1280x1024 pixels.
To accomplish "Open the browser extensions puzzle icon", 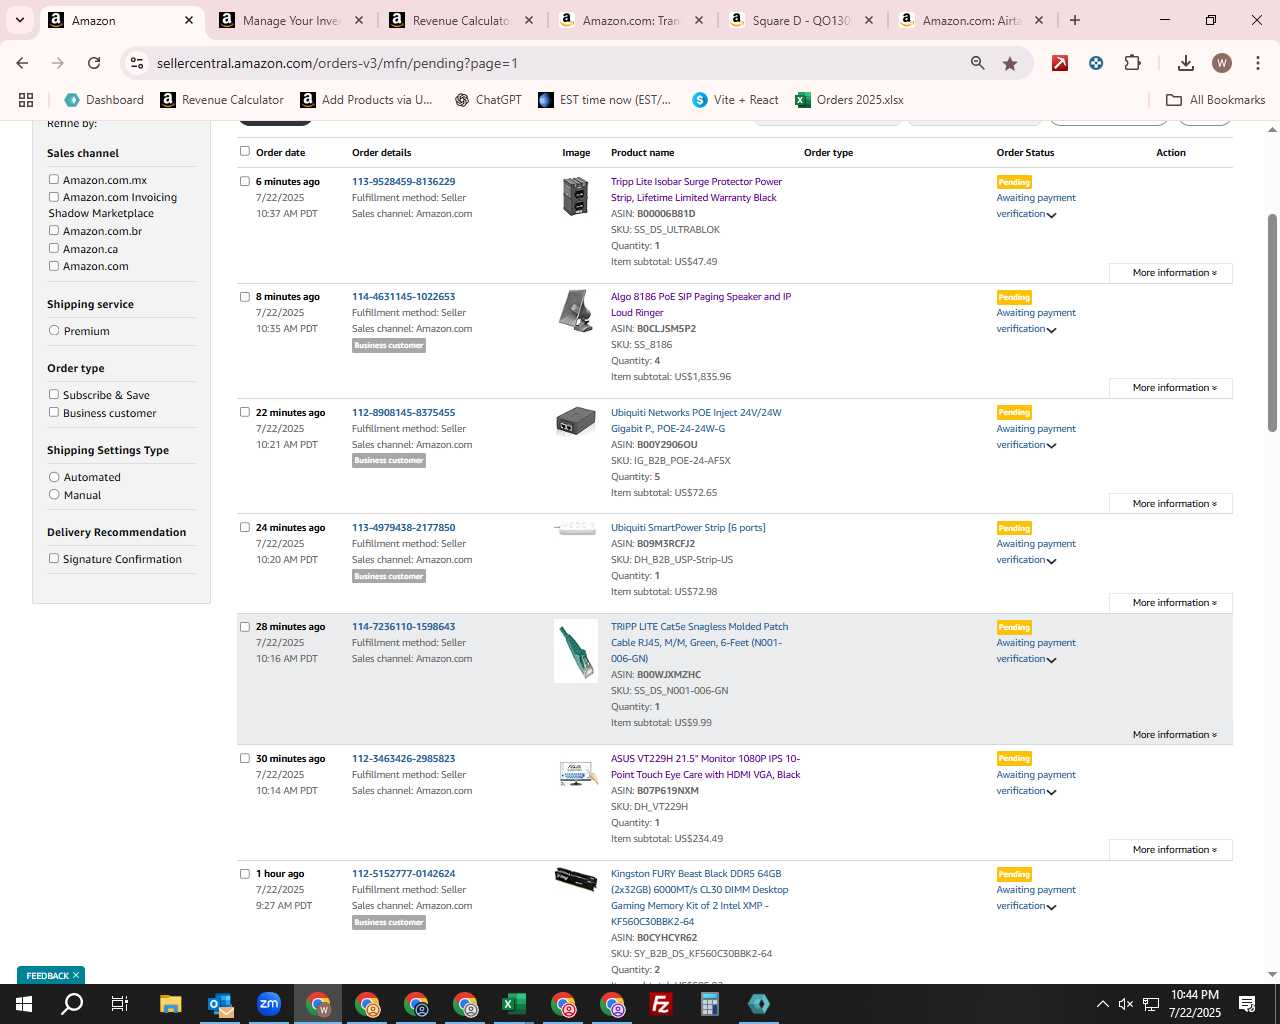I will coord(1132,63).
